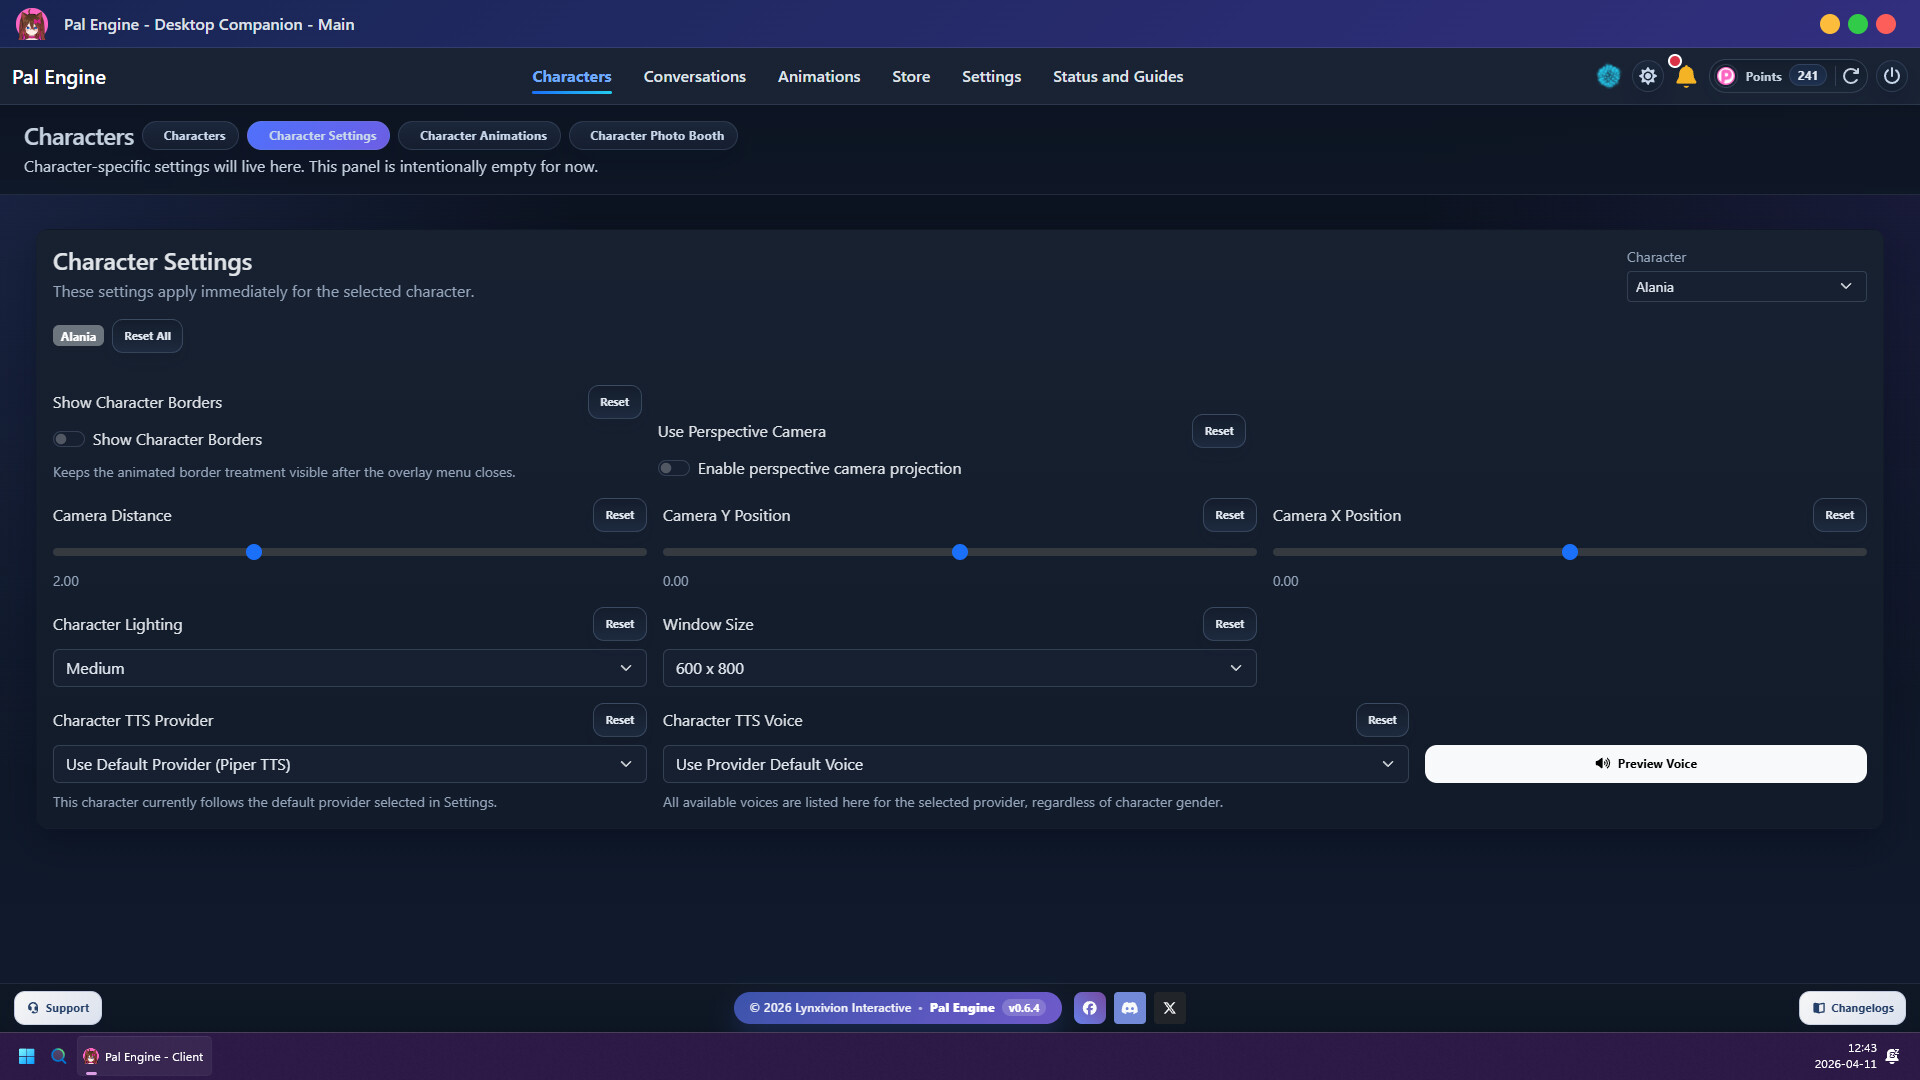Click the Pal Engine brand text in header
Image resolution: width=1920 pixels, height=1080 pixels.
tap(59, 77)
